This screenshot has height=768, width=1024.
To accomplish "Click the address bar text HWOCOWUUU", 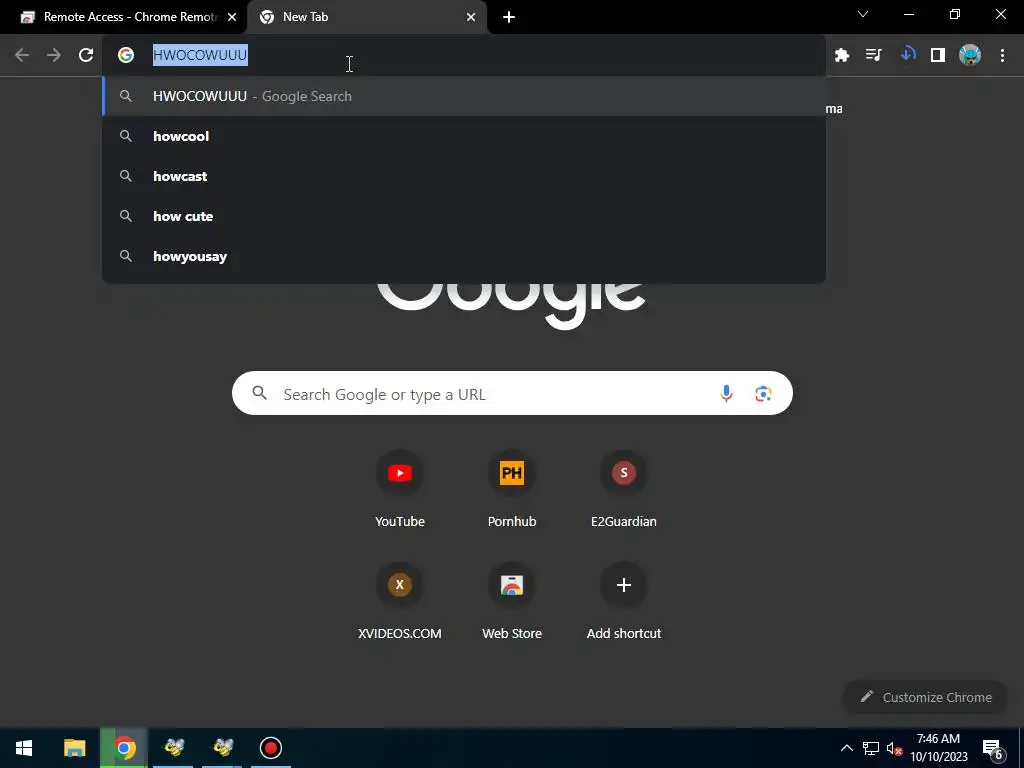I will point(200,55).
